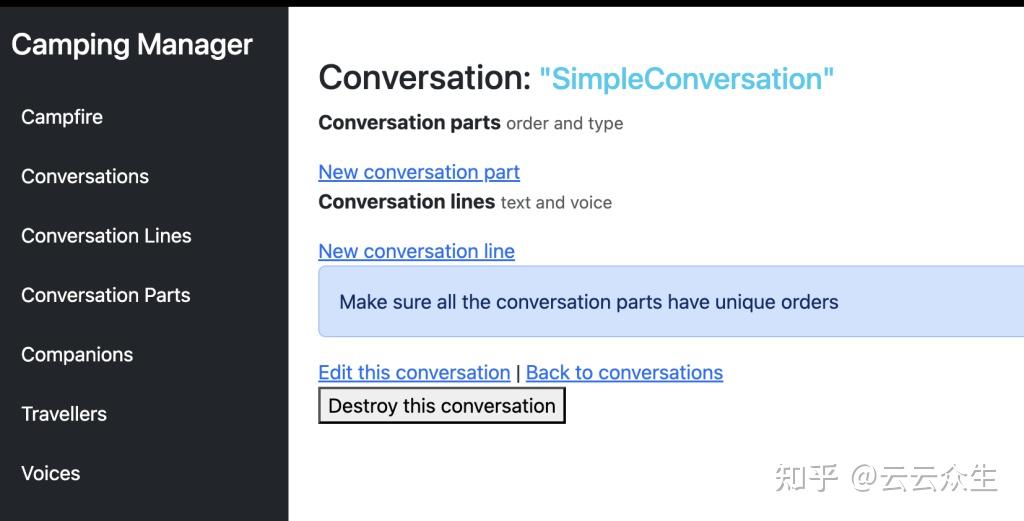Open the Campfire sidebar item
The width and height of the screenshot is (1024, 521).
(x=62, y=117)
